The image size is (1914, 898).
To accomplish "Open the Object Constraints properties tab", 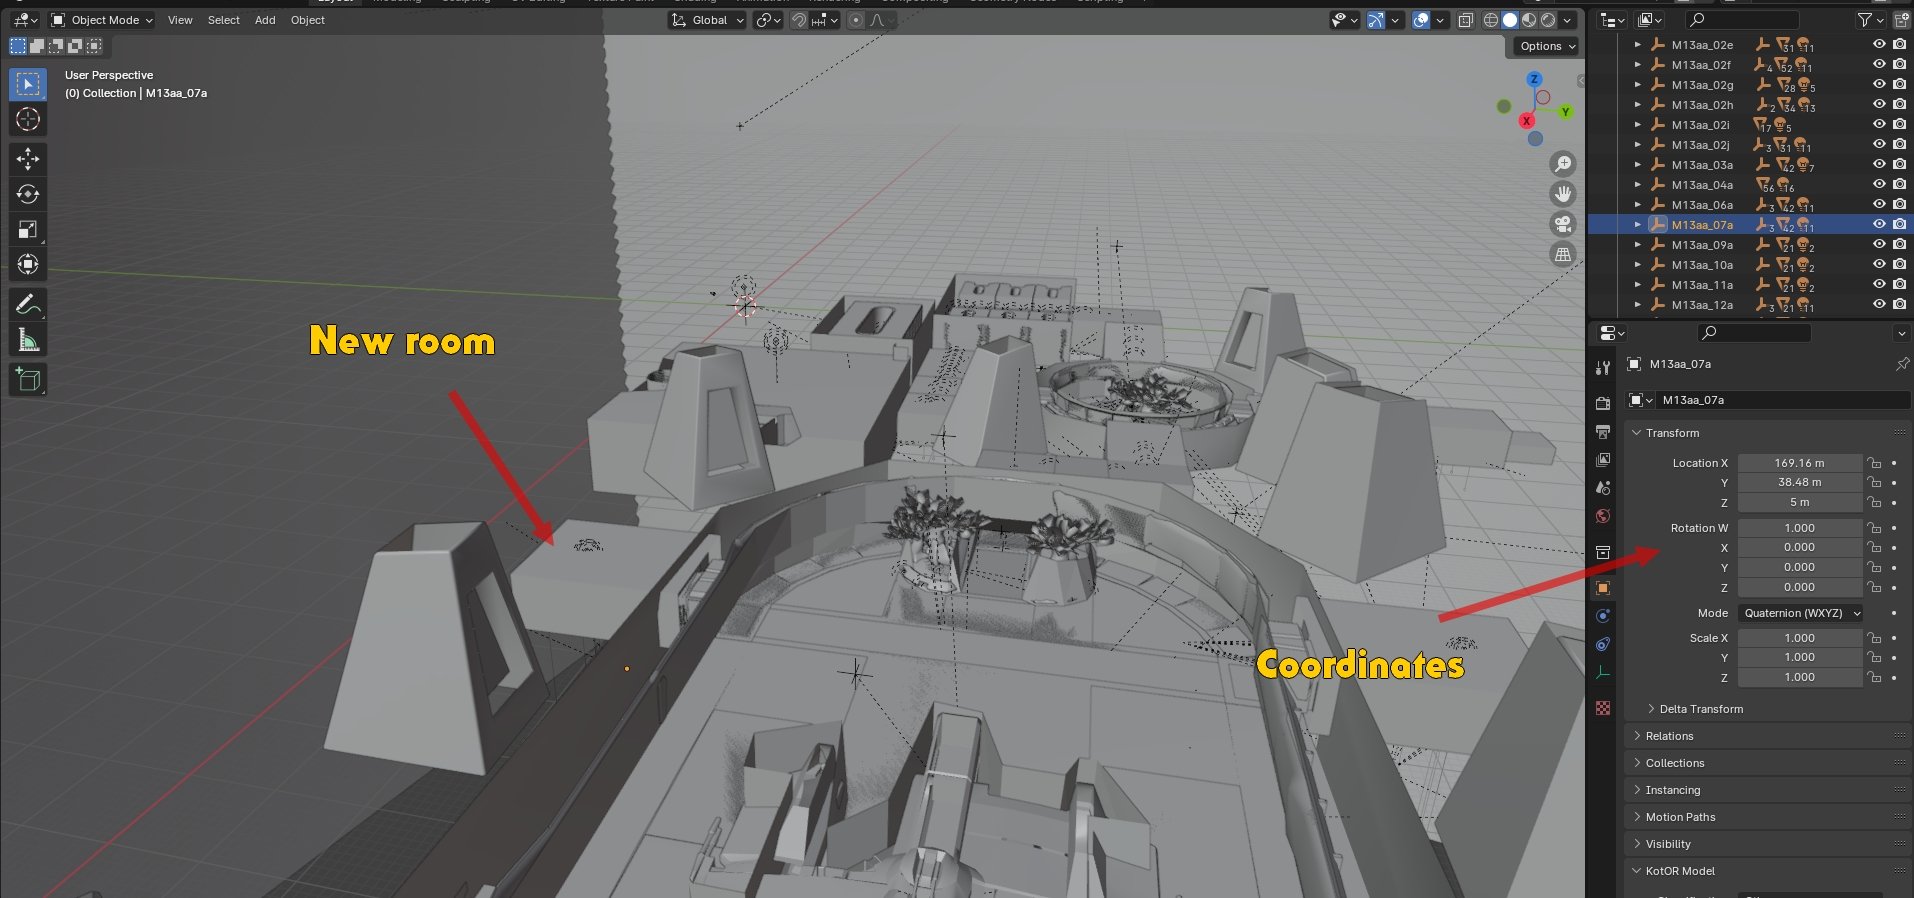I will pos(1603,644).
